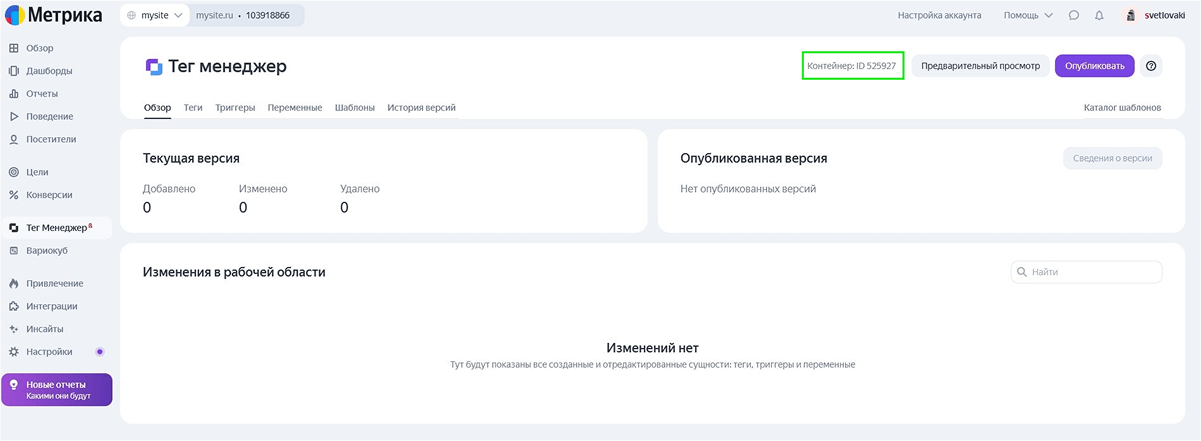Click the Инсайты sparkle icon
The height and width of the screenshot is (441, 1201).
point(14,329)
